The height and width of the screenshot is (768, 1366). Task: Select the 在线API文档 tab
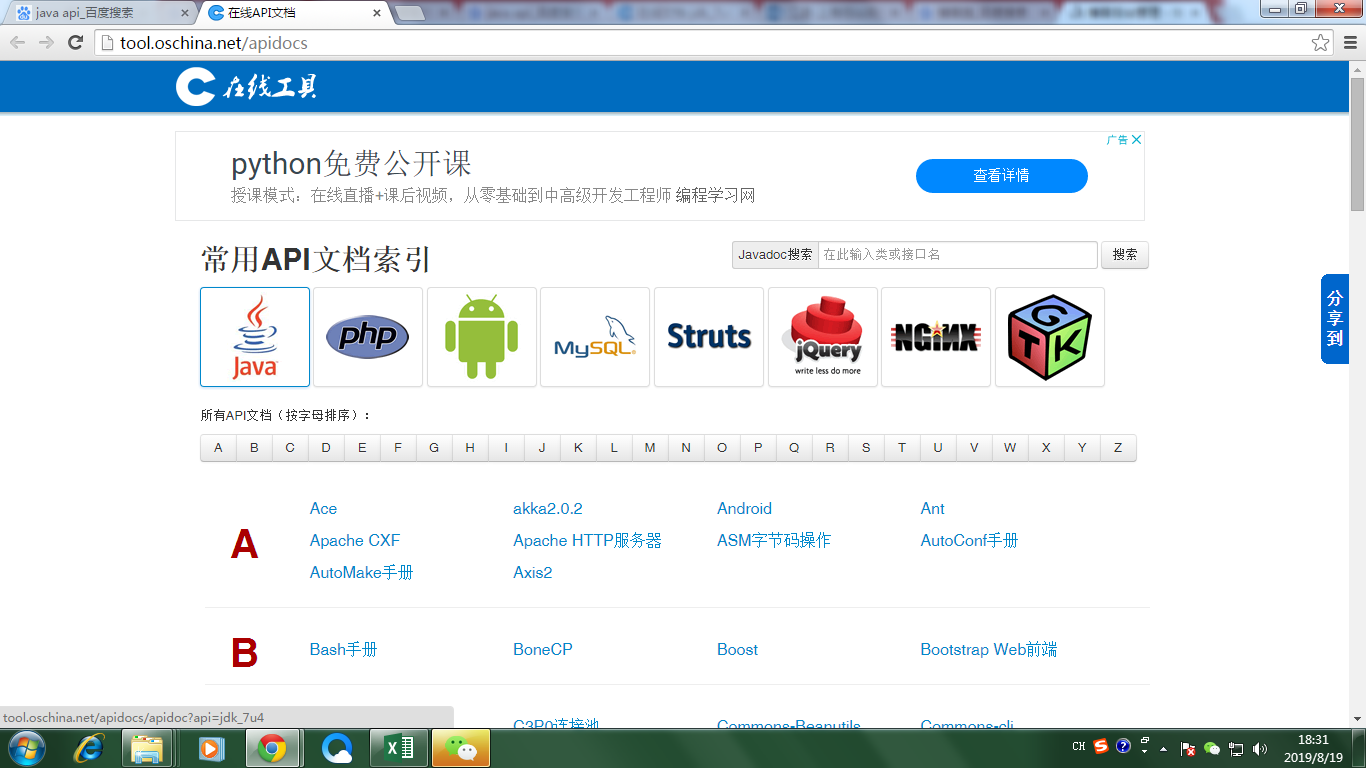(295, 13)
